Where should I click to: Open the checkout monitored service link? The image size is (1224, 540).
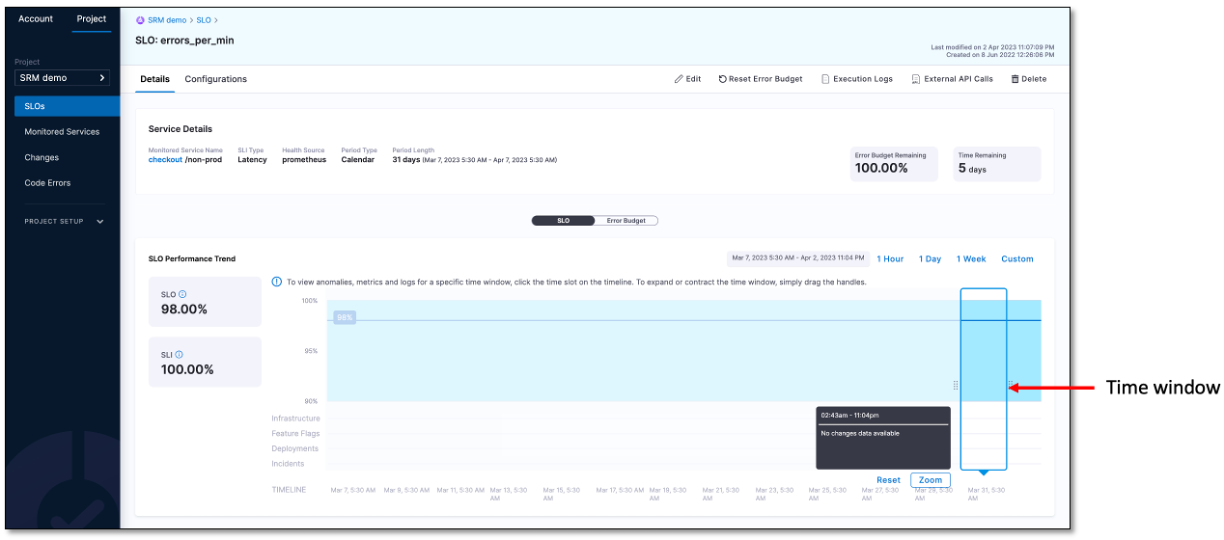coord(165,160)
